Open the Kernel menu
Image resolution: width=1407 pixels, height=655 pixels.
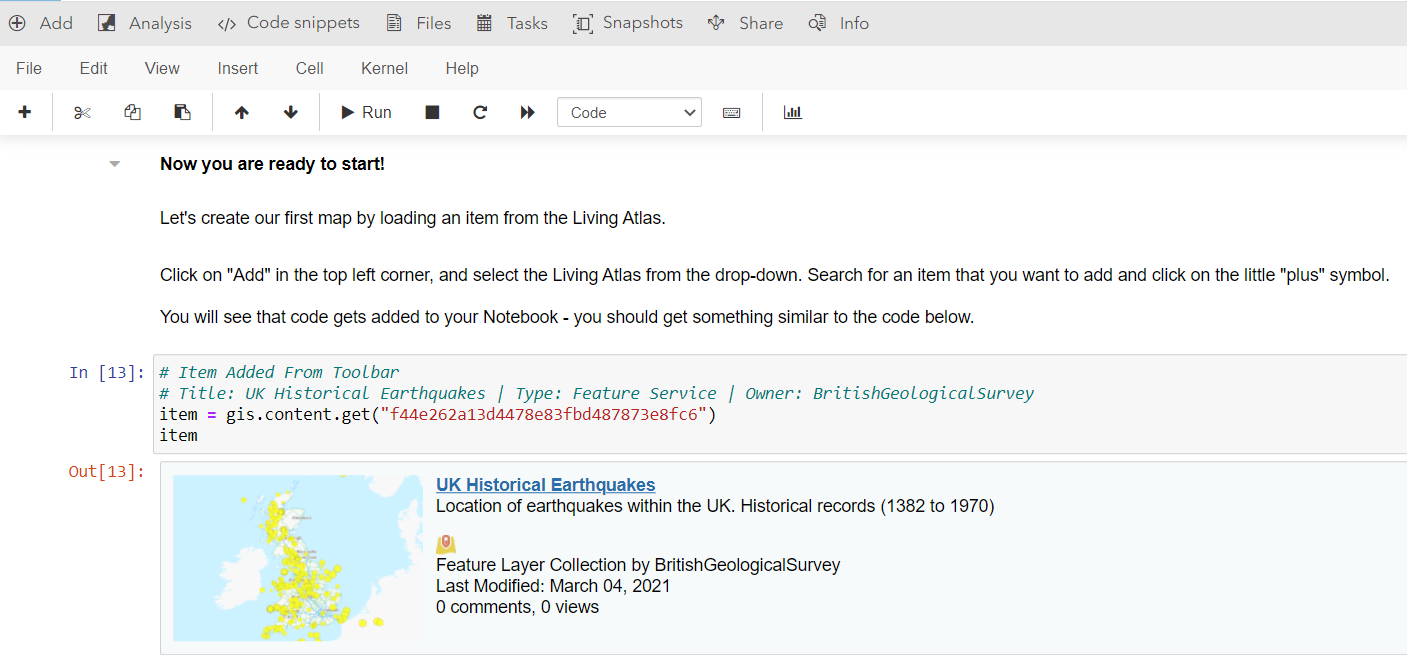tap(385, 69)
